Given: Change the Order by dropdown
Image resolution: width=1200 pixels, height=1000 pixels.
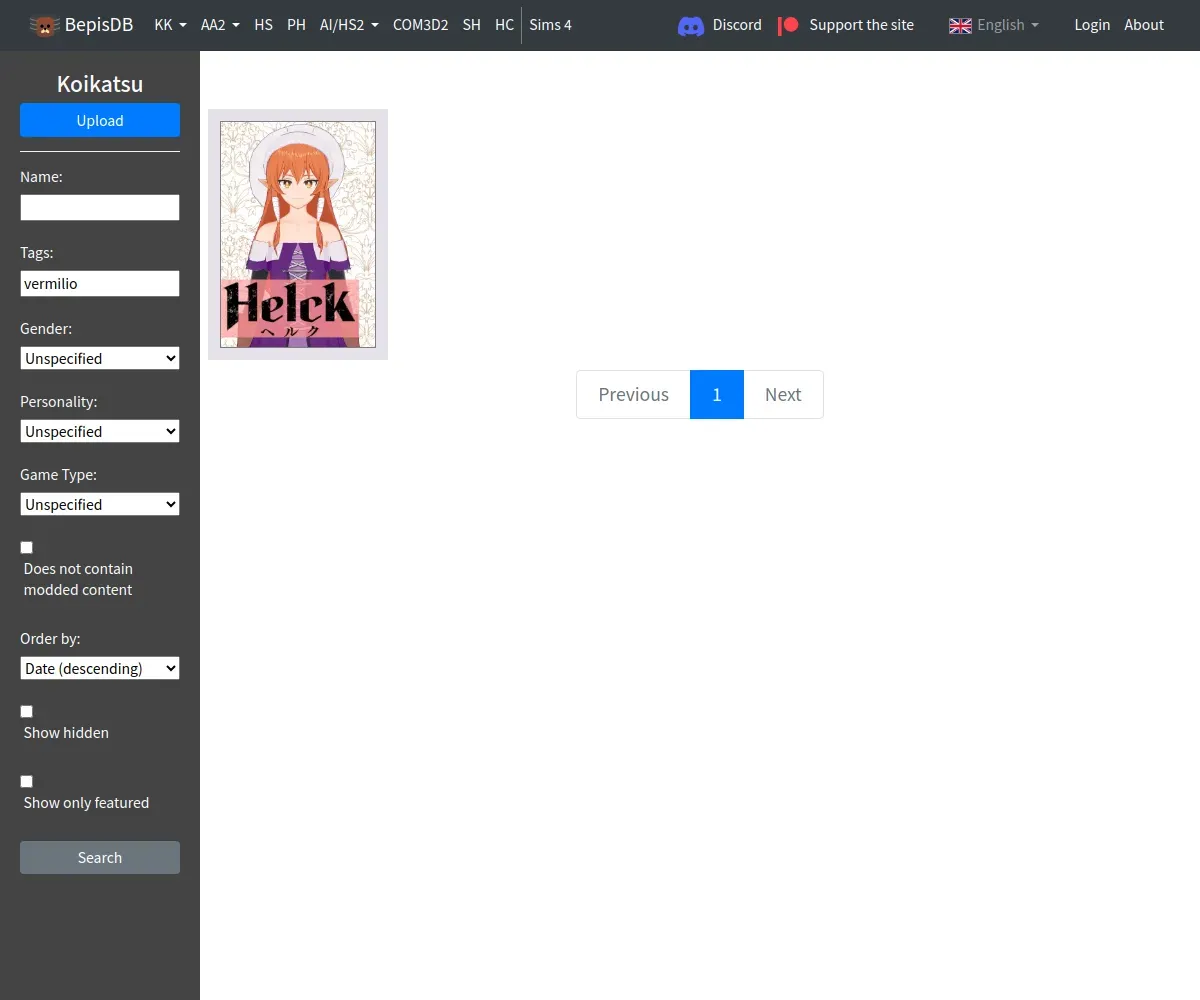Looking at the screenshot, I should (100, 668).
